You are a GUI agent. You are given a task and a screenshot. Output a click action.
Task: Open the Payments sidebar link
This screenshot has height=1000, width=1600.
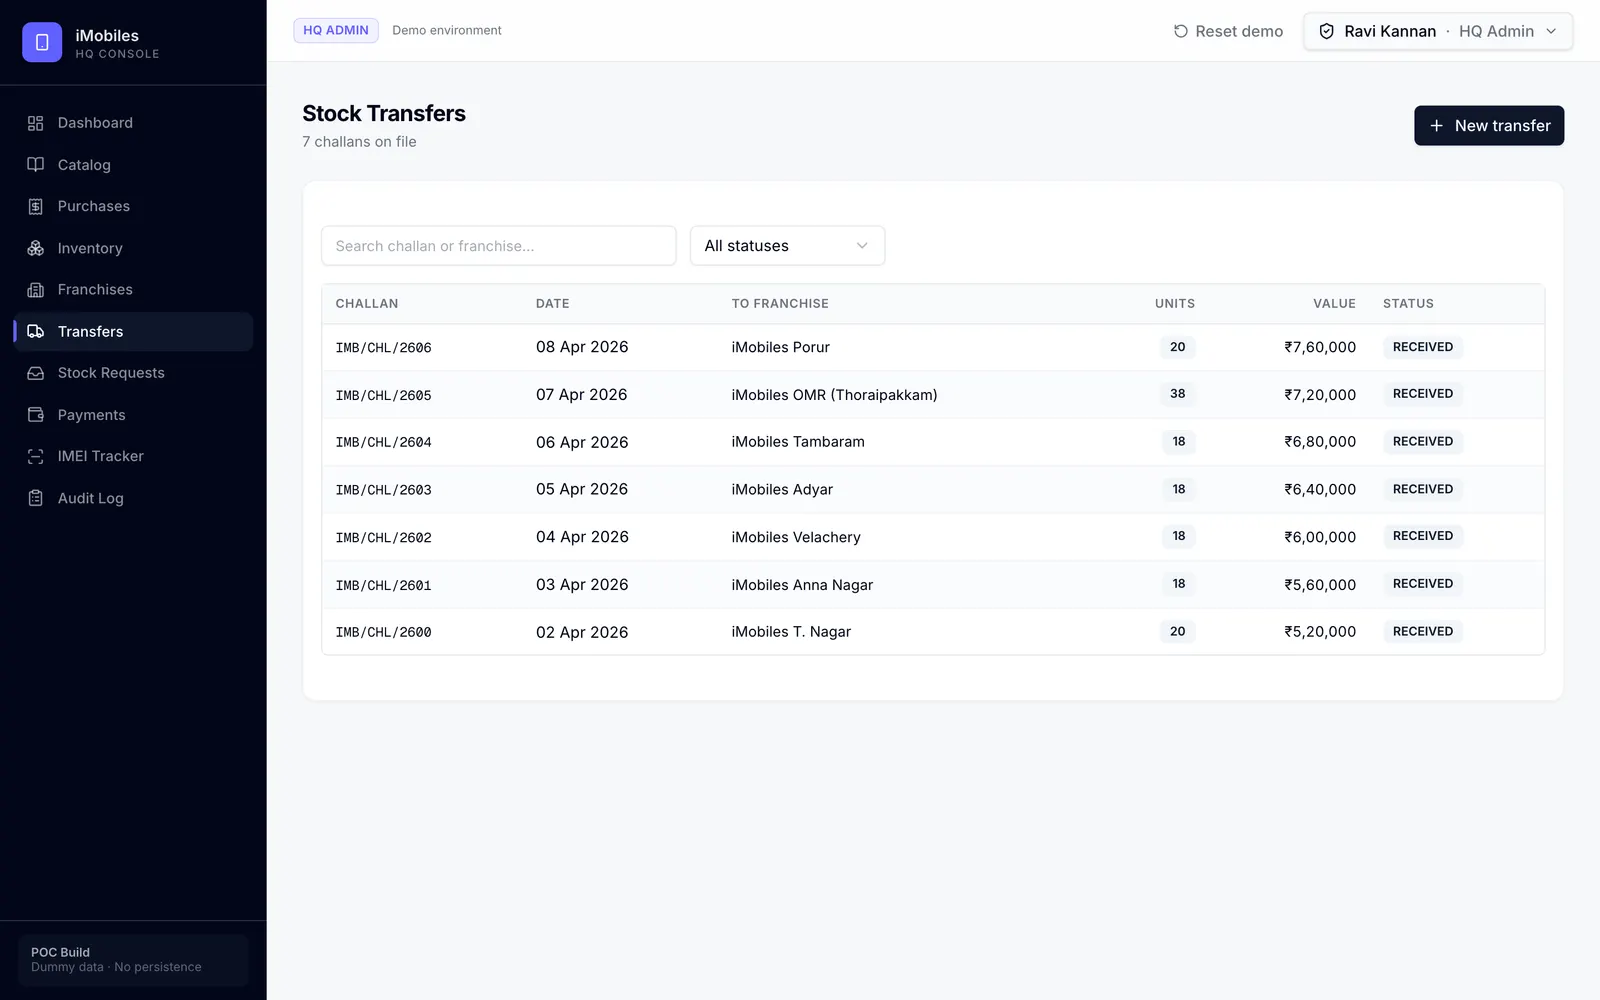(x=133, y=415)
